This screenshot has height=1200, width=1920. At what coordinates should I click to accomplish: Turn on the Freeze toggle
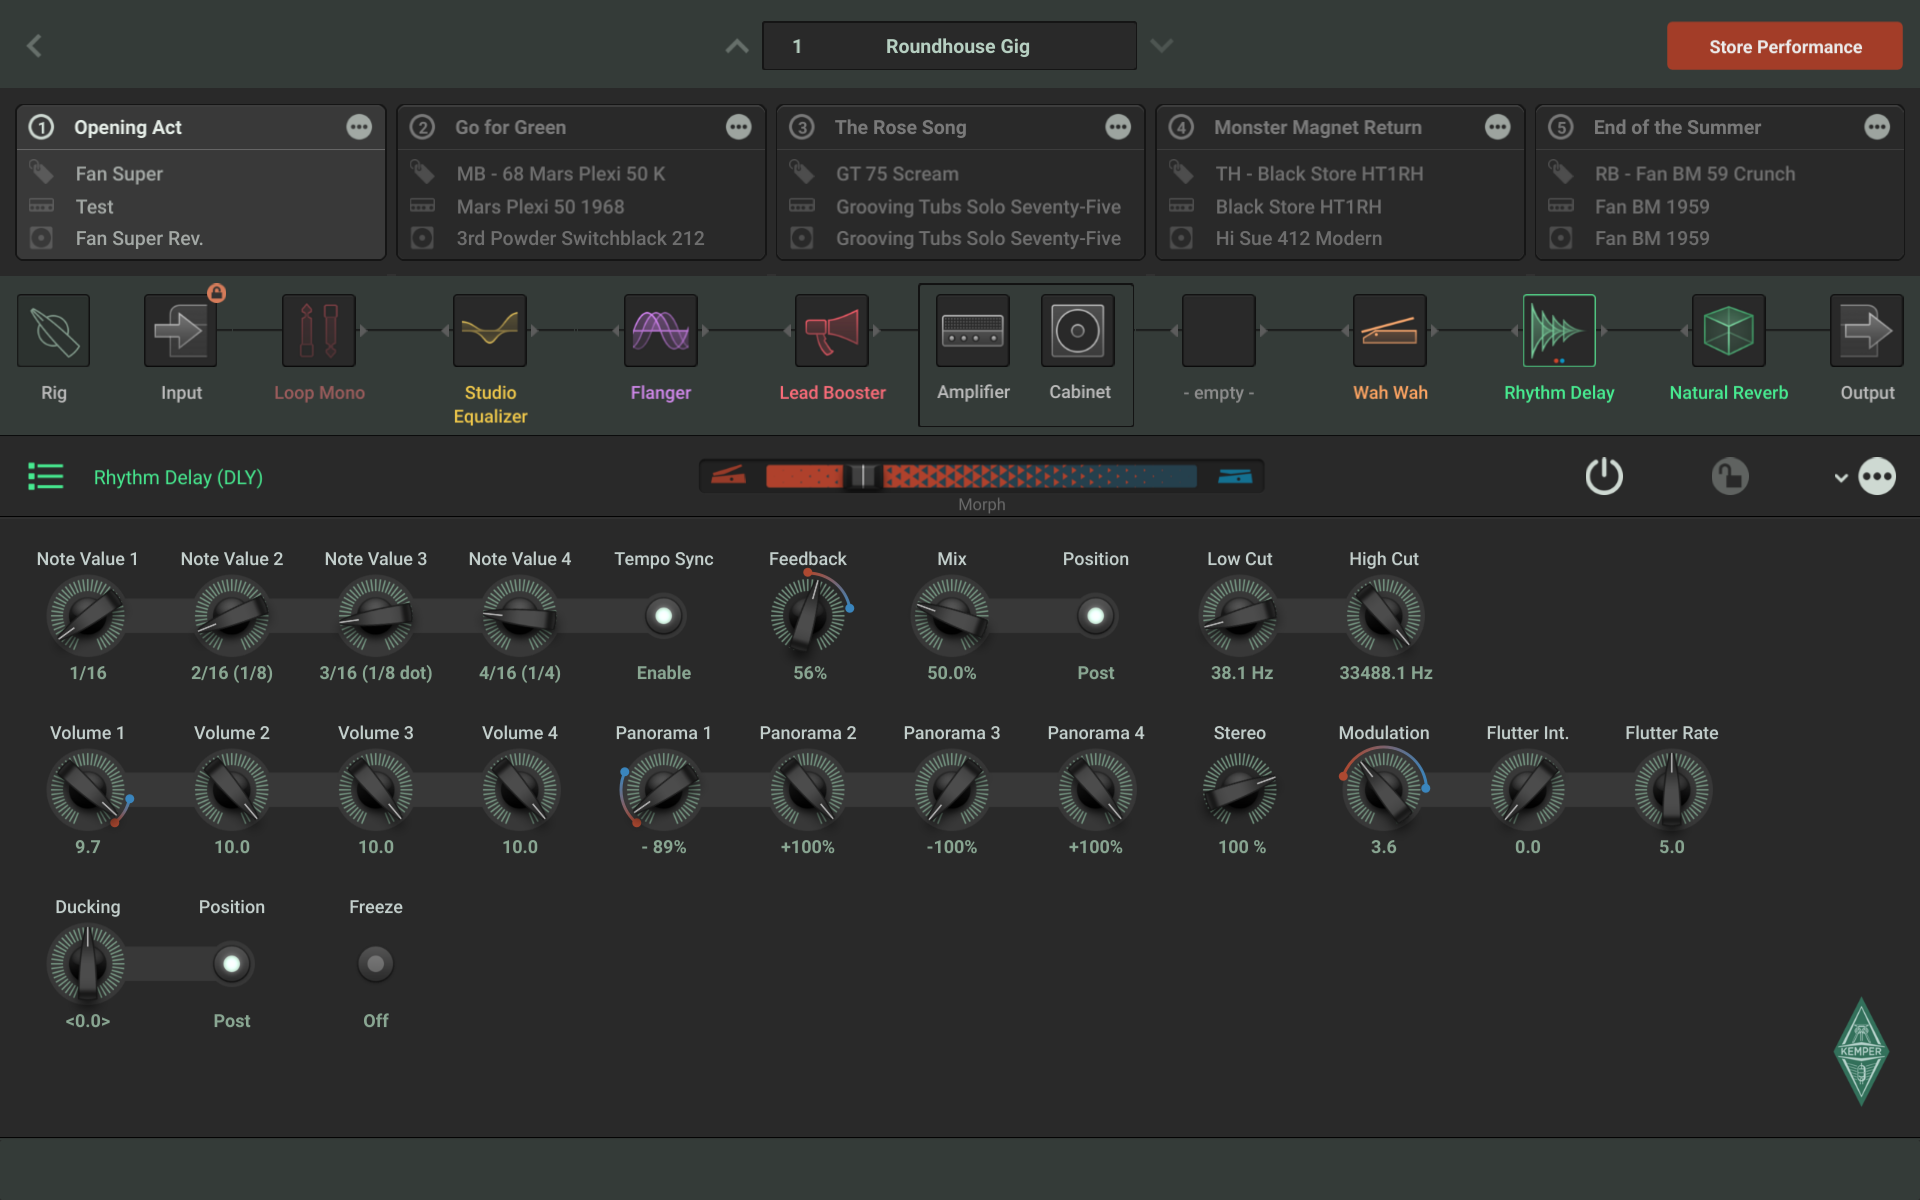coord(375,963)
